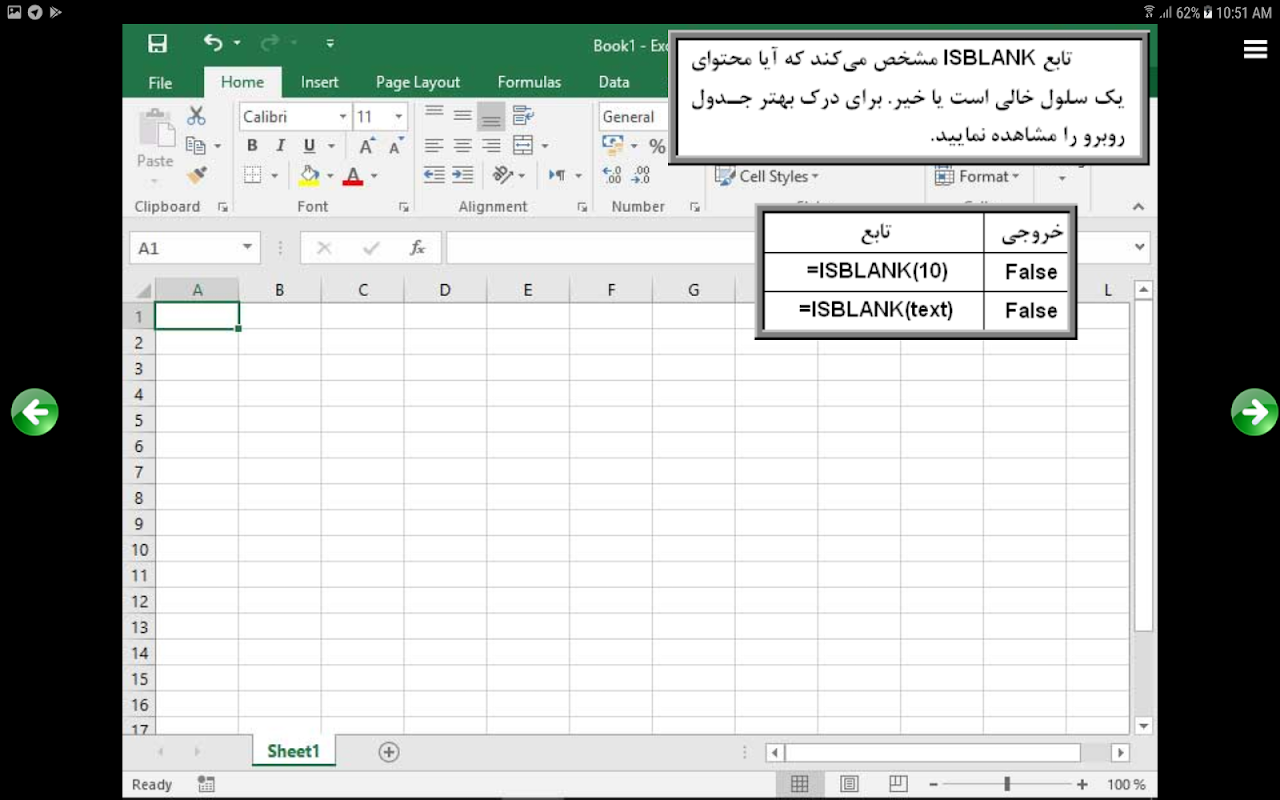The width and height of the screenshot is (1280, 800).
Task: Cut the selection with the scissors icon
Action: [196, 116]
